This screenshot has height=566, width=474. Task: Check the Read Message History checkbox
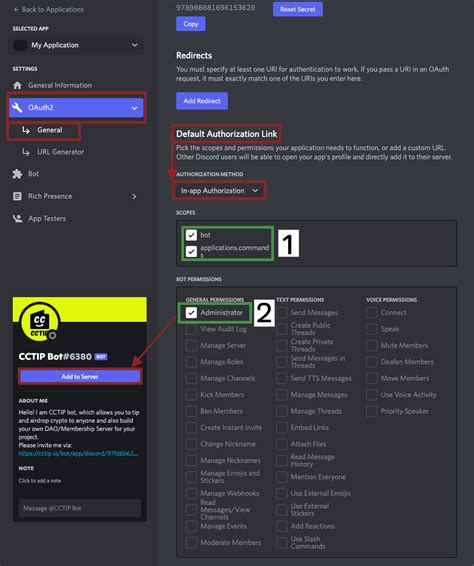click(281, 461)
